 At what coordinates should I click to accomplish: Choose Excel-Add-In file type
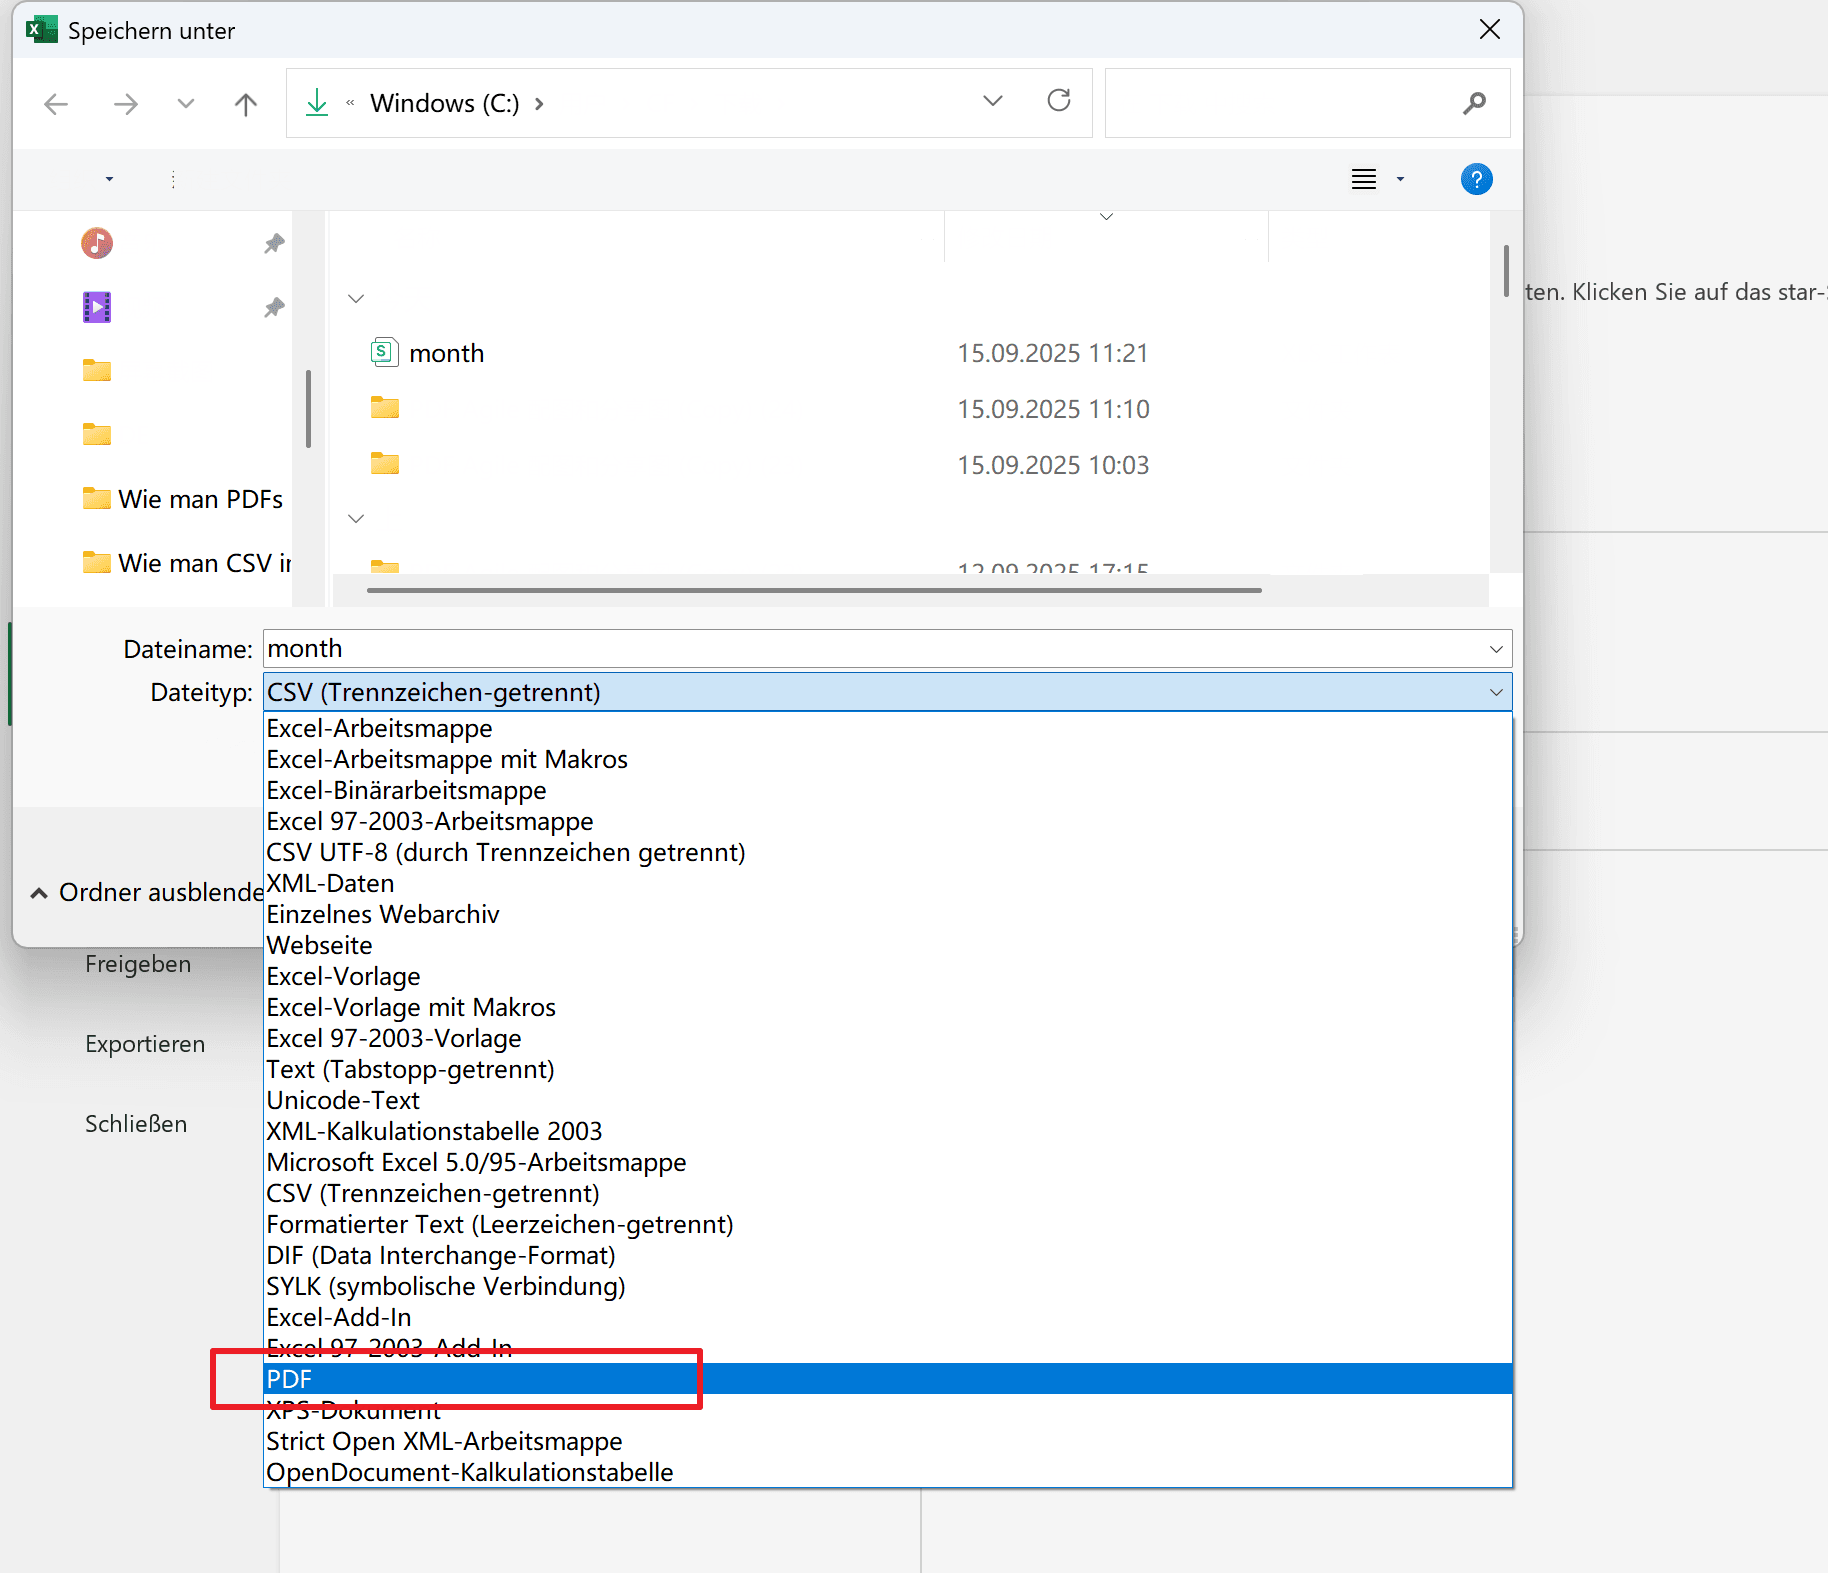point(887,1317)
